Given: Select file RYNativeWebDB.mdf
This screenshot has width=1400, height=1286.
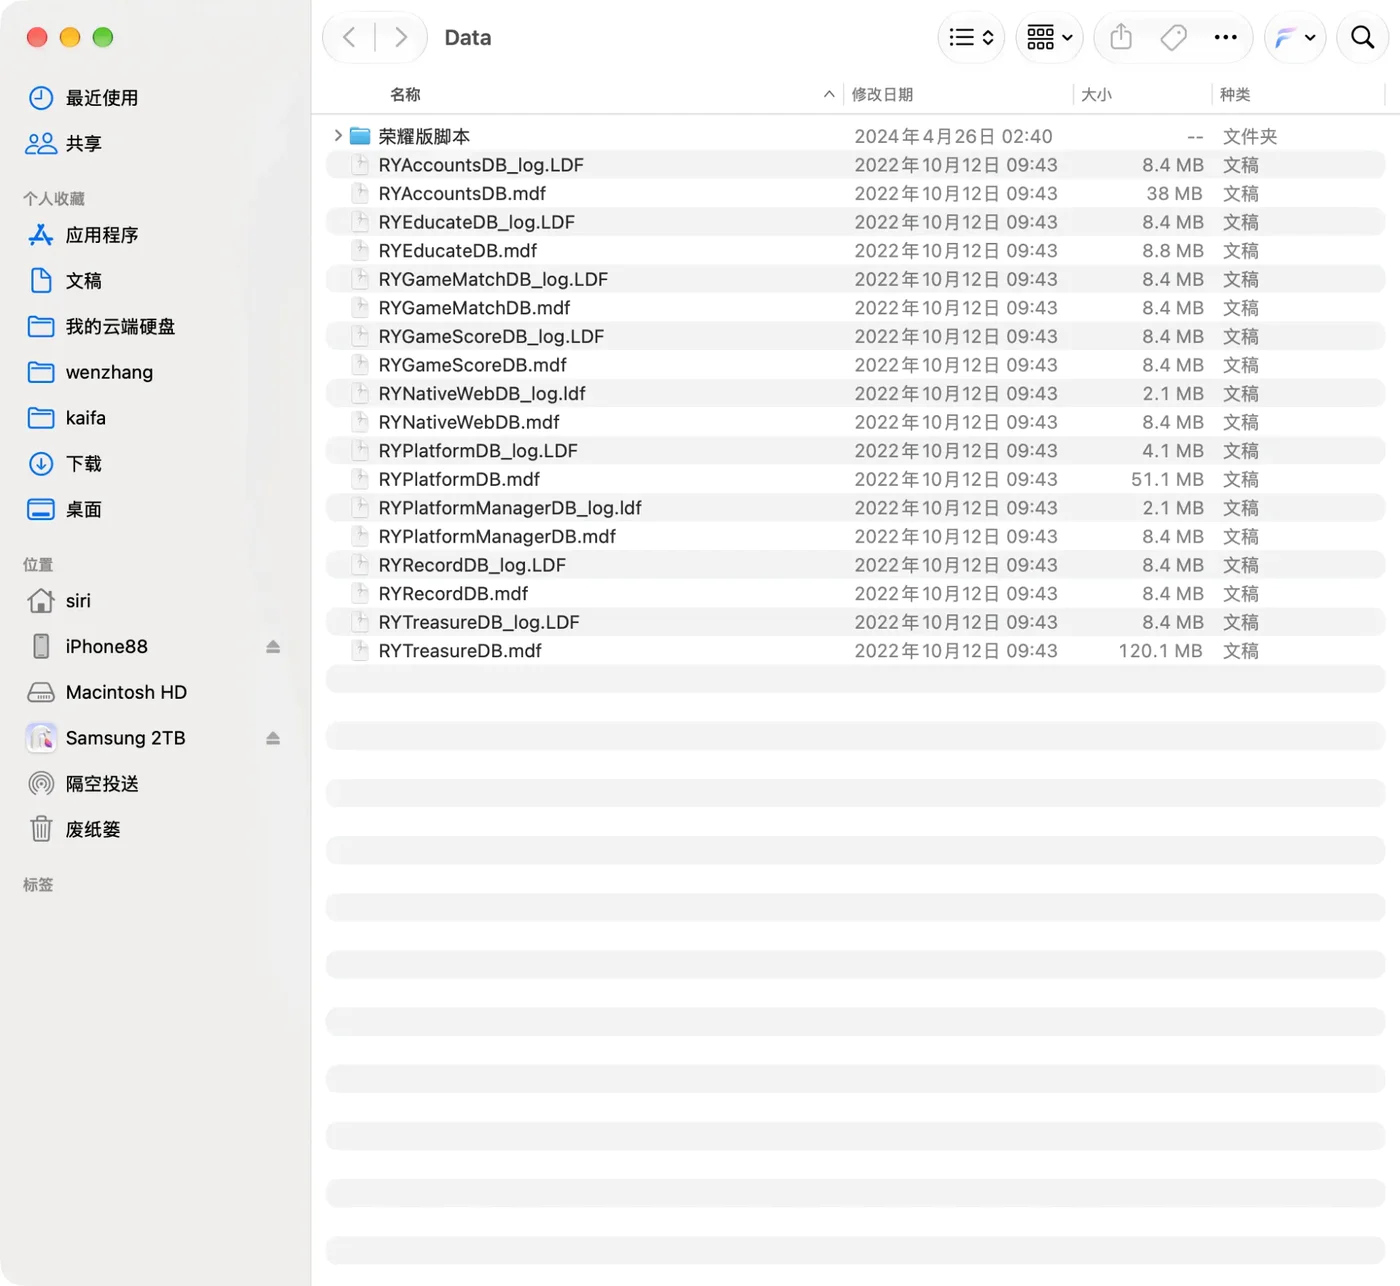Looking at the screenshot, I should click(x=855, y=422).
